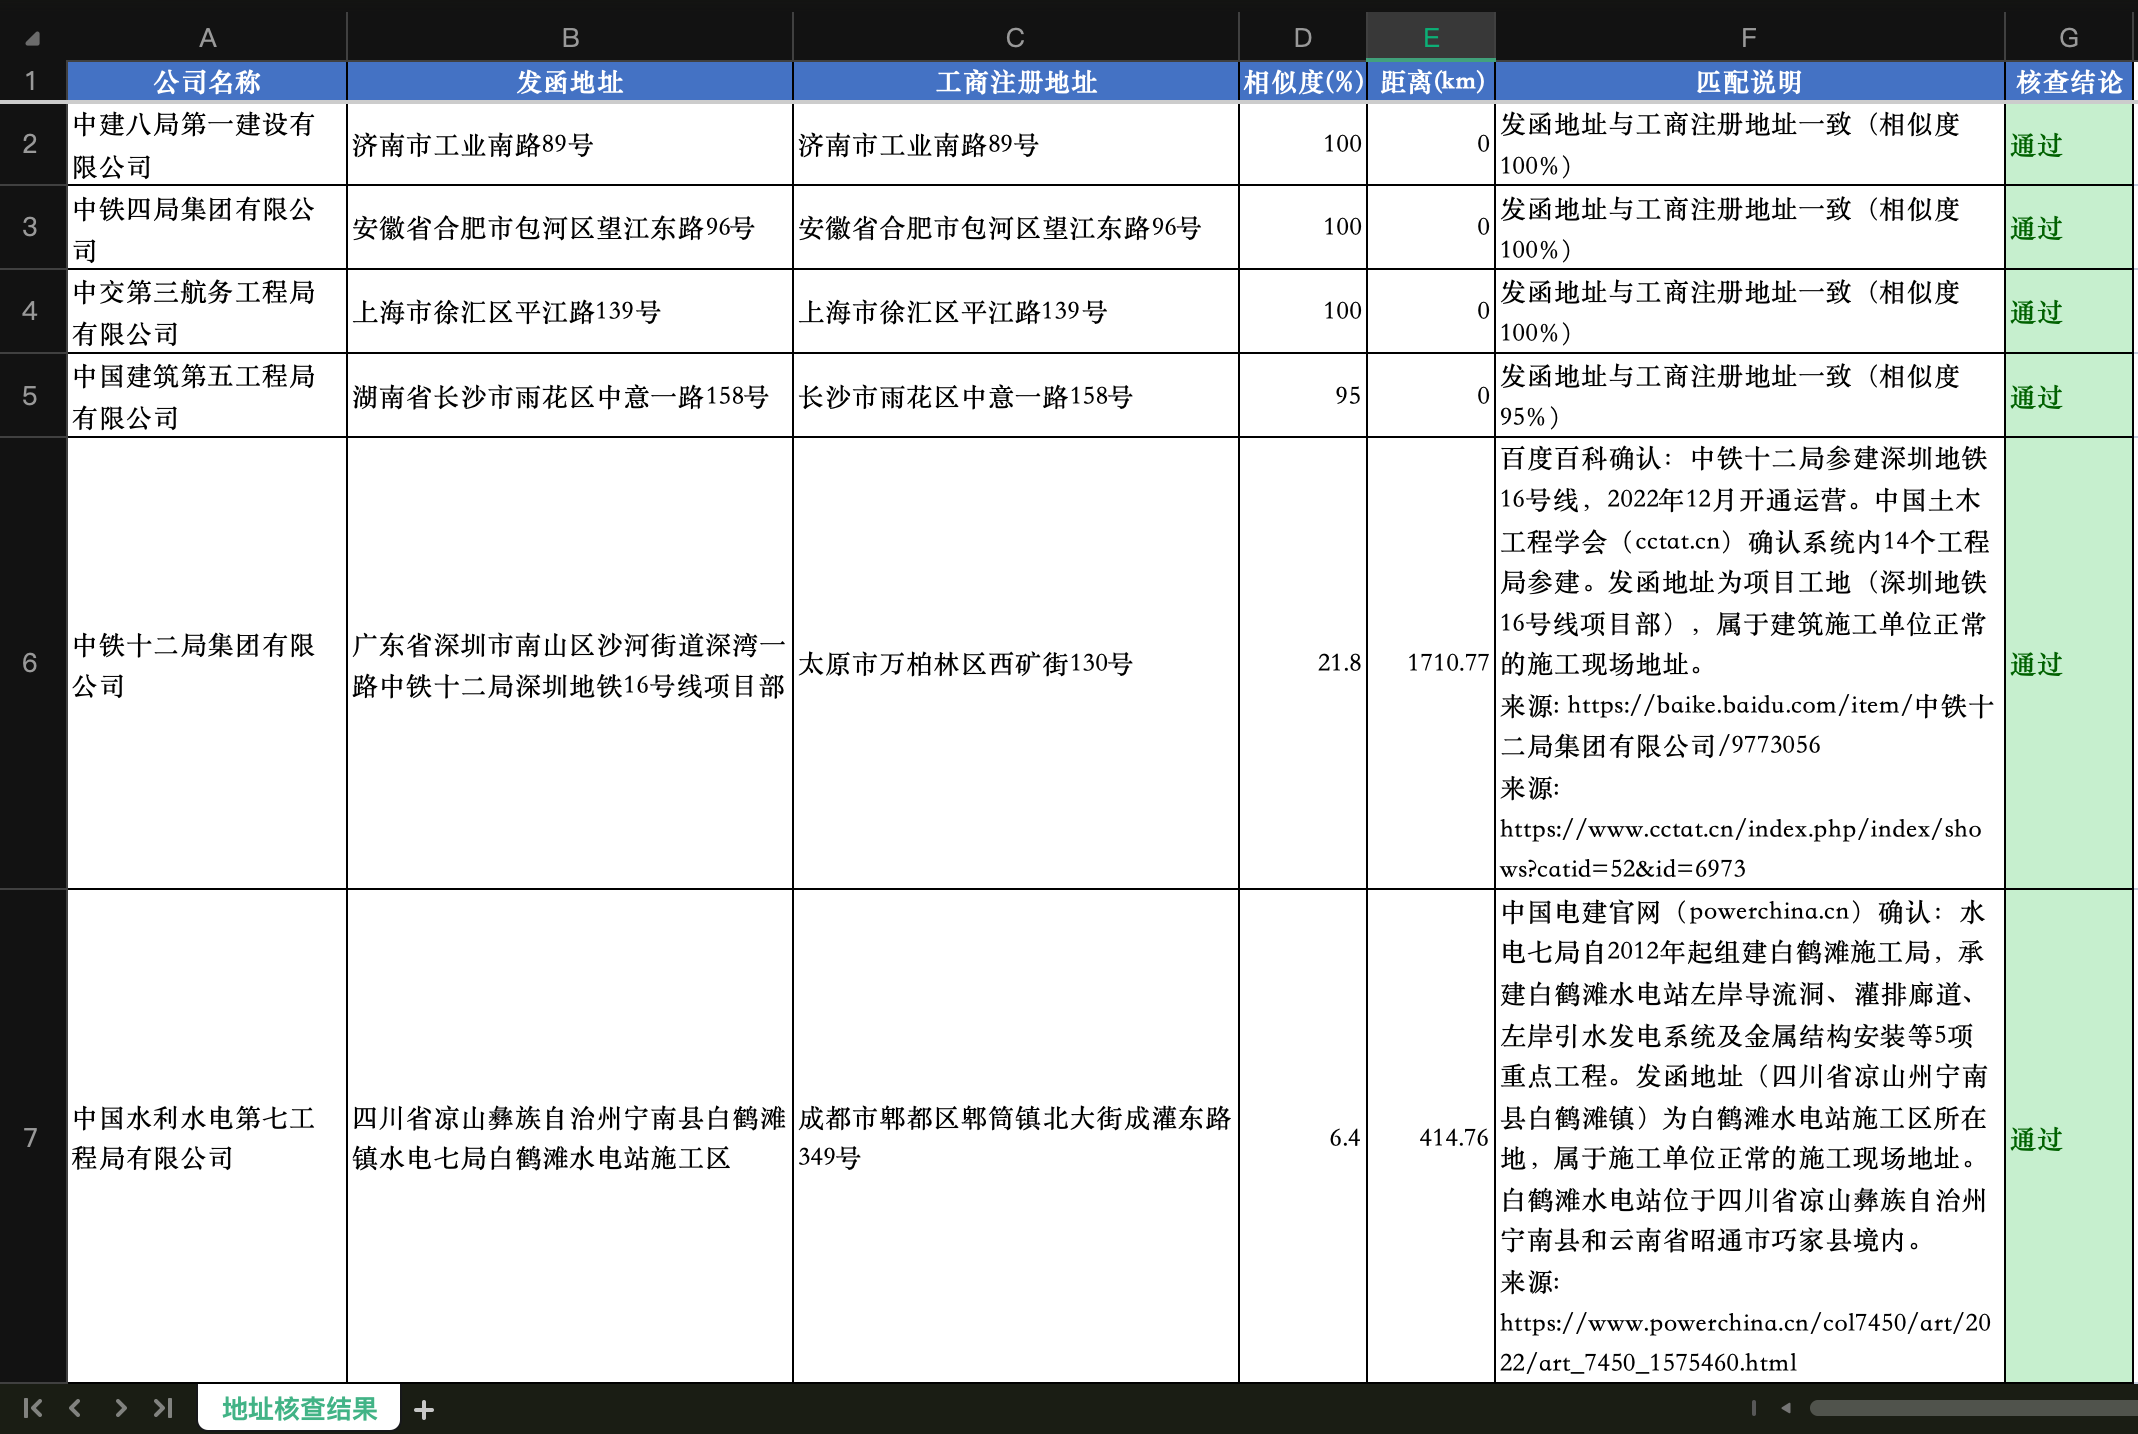Select column C header

click(x=1016, y=38)
